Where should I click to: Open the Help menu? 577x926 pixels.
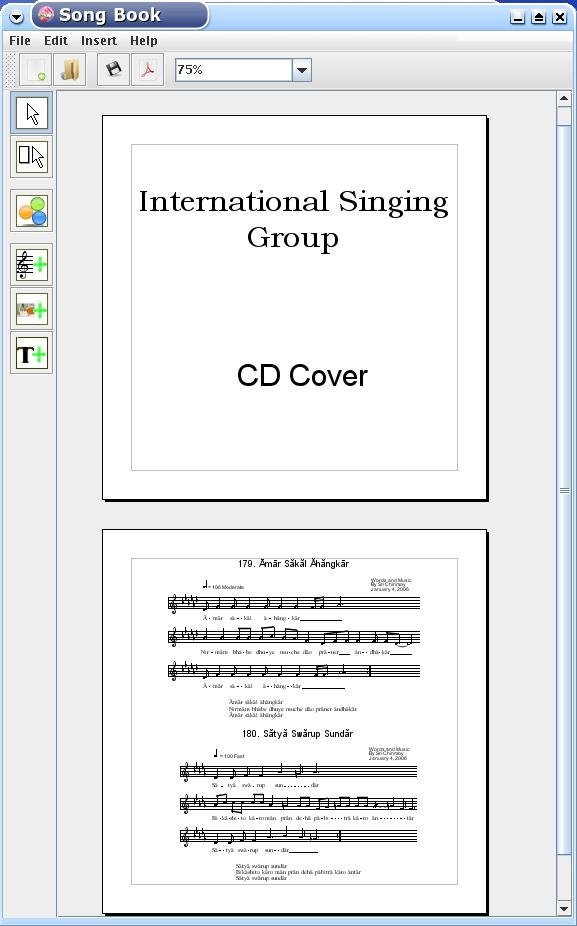coord(144,41)
